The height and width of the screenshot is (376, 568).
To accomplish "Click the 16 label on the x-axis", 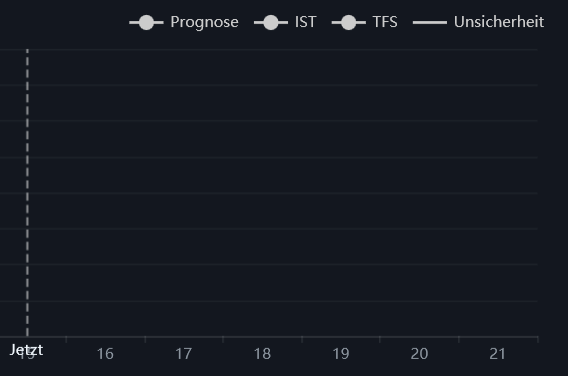I will [105, 354].
